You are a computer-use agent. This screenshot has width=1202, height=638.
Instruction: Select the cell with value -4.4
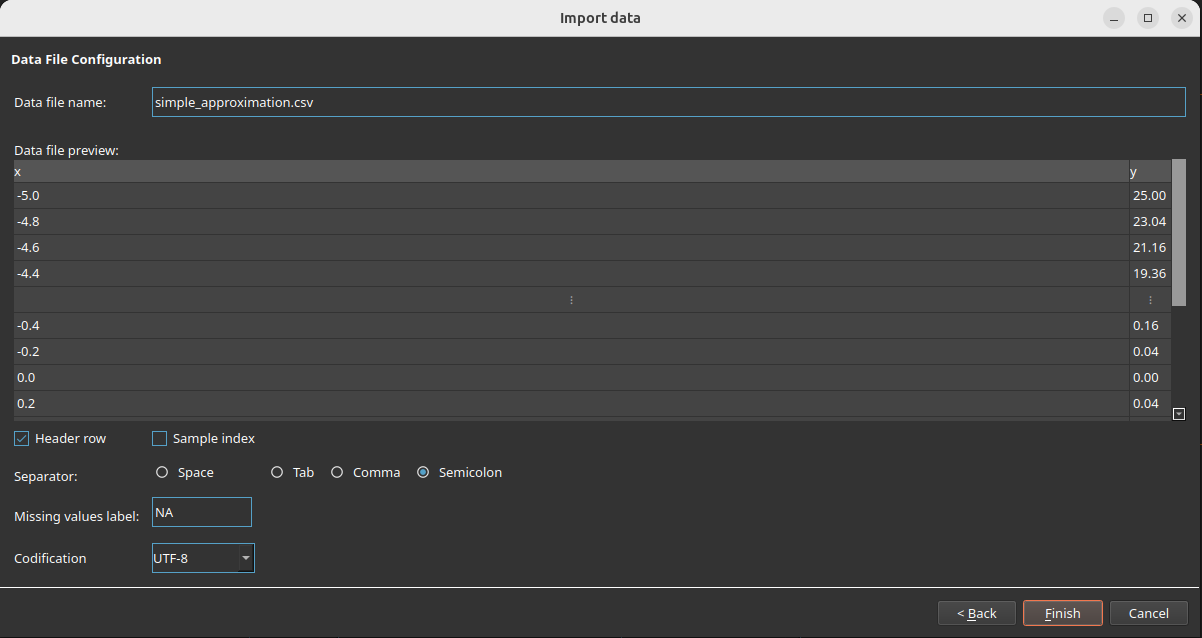pyautogui.click(x=571, y=274)
